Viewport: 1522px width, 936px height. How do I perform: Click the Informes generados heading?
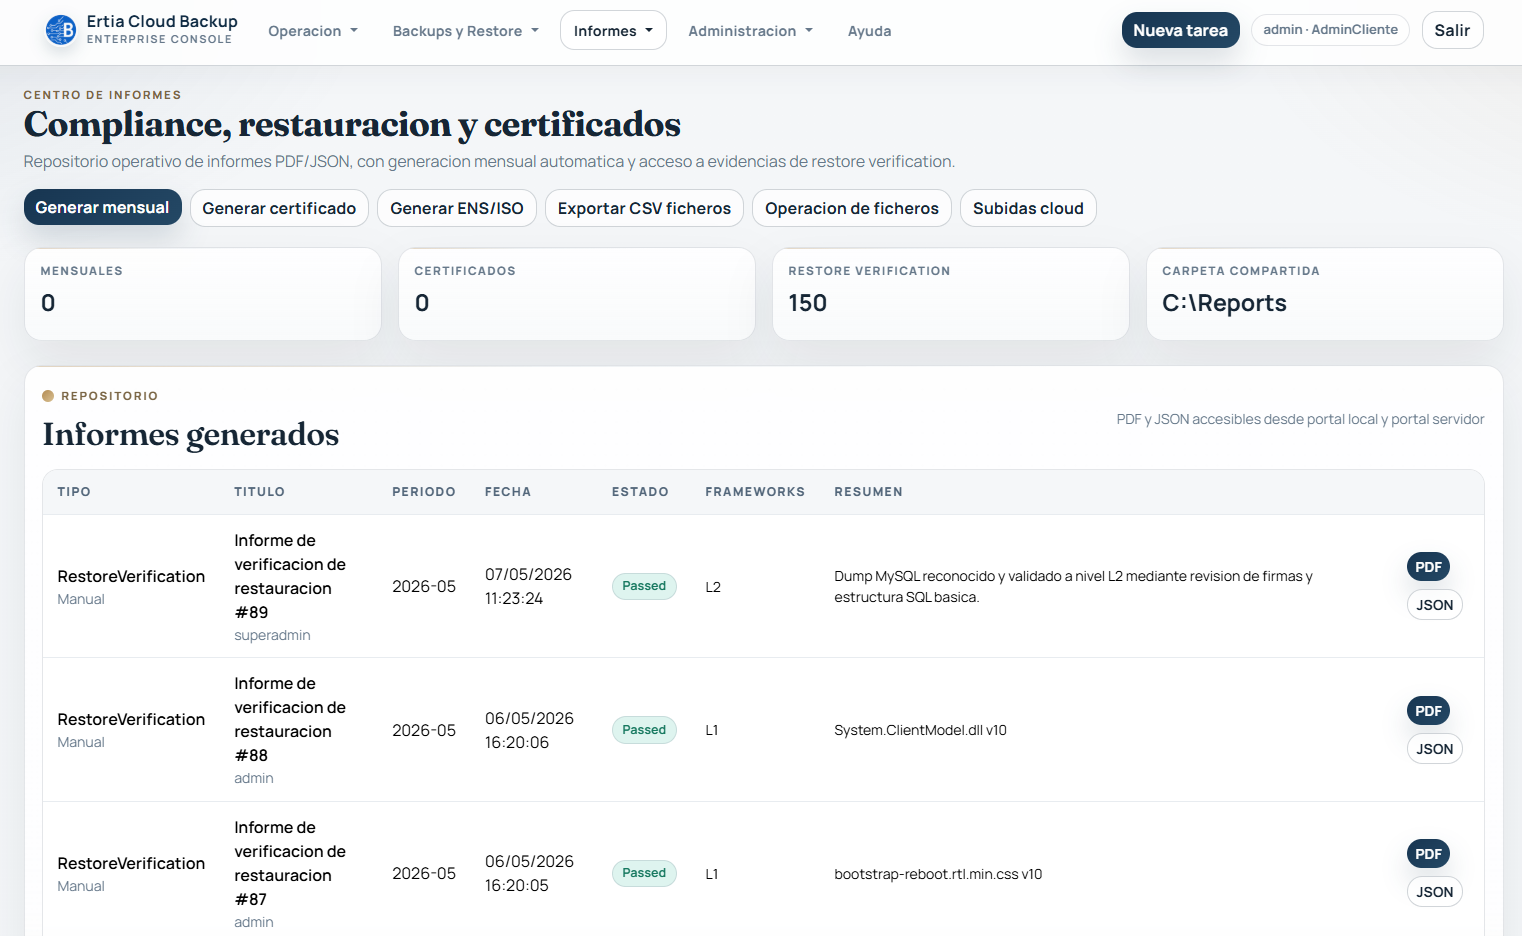point(191,434)
